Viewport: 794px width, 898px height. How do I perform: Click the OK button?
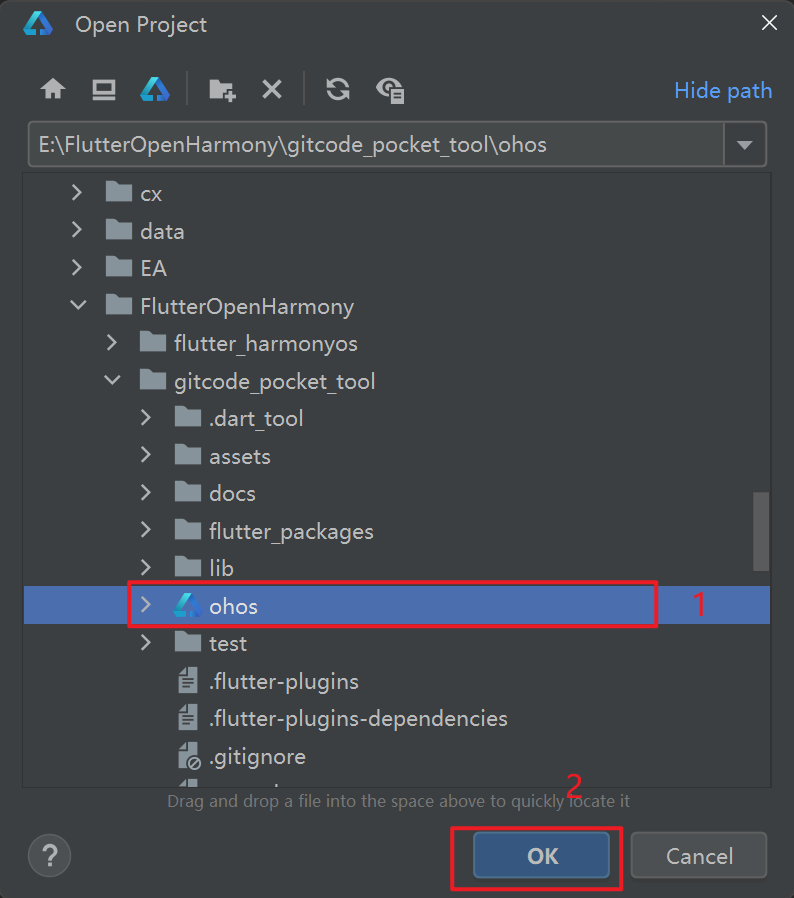[x=541, y=856]
